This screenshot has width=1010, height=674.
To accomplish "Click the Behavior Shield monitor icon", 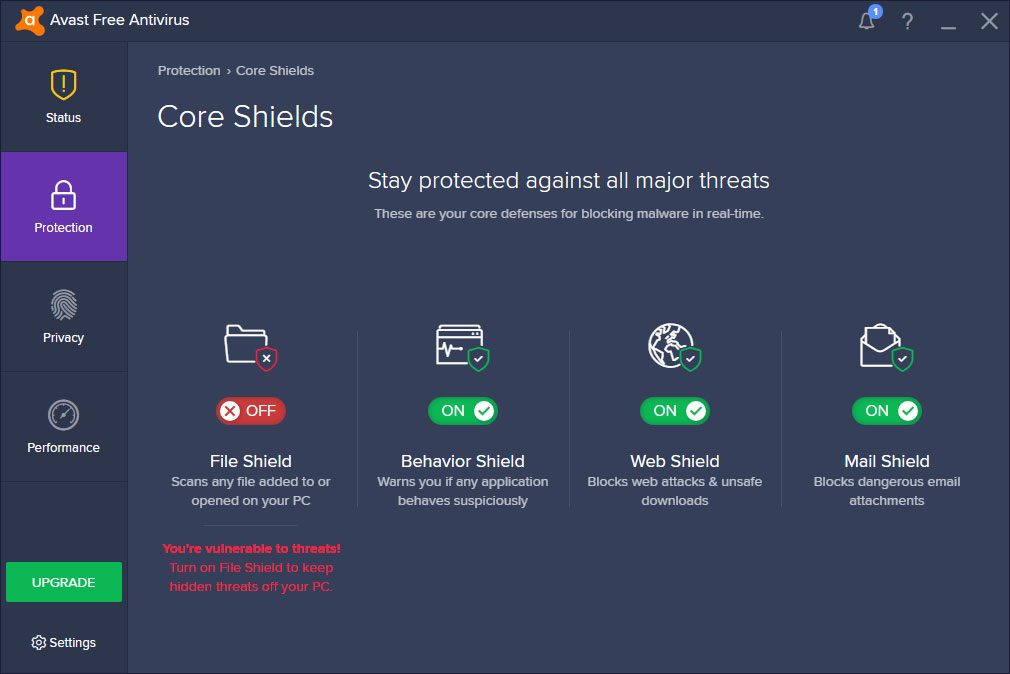I will (x=462, y=347).
